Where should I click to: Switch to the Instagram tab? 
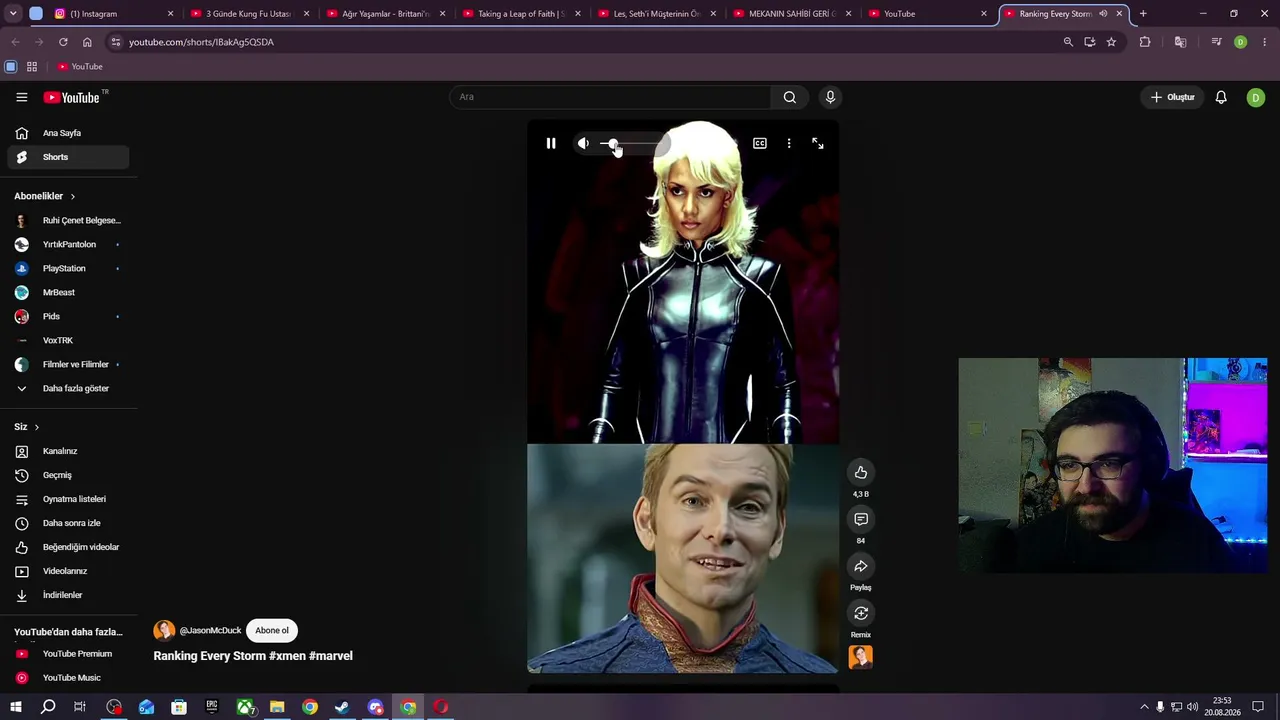pyautogui.click(x=114, y=14)
